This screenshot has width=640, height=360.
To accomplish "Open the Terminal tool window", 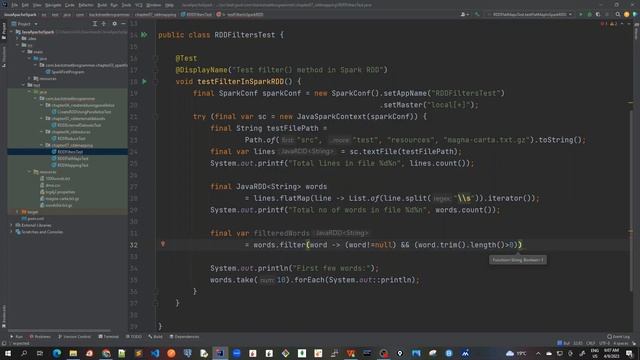I will click(x=109, y=337).
